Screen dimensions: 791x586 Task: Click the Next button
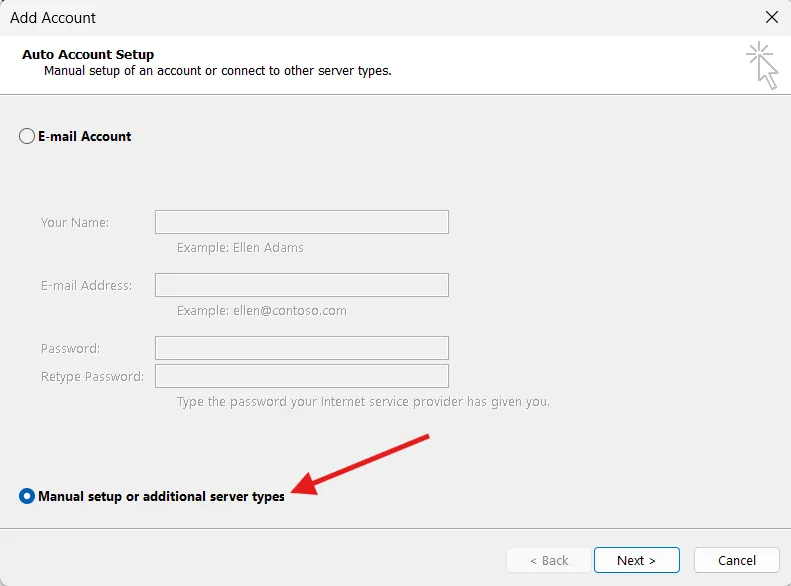[x=636, y=560]
